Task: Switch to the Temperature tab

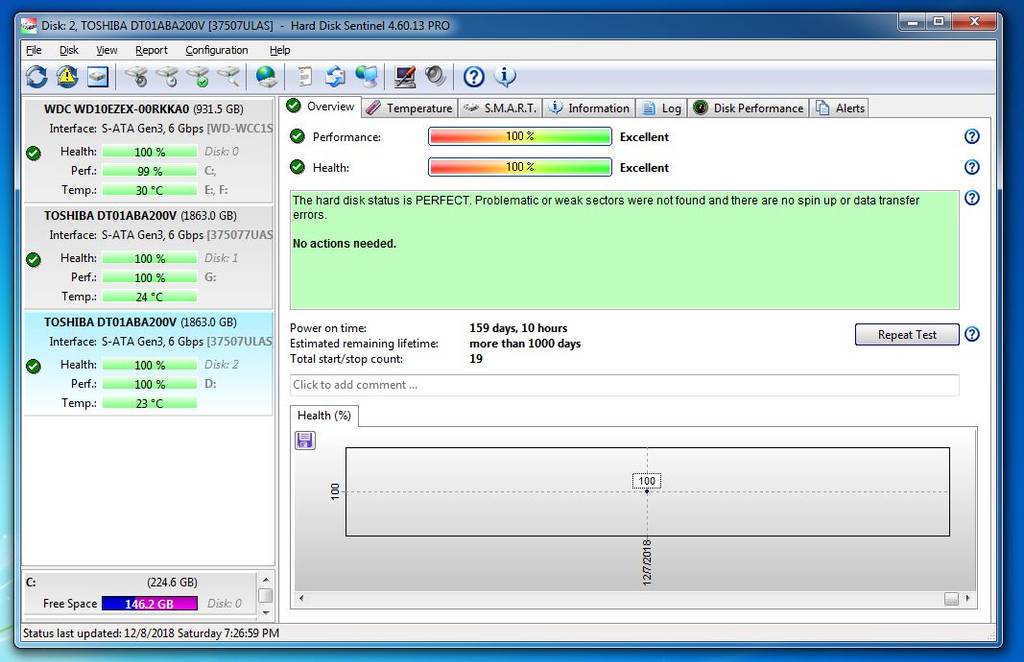Action: pyautogui.click(x=409, y=108)
